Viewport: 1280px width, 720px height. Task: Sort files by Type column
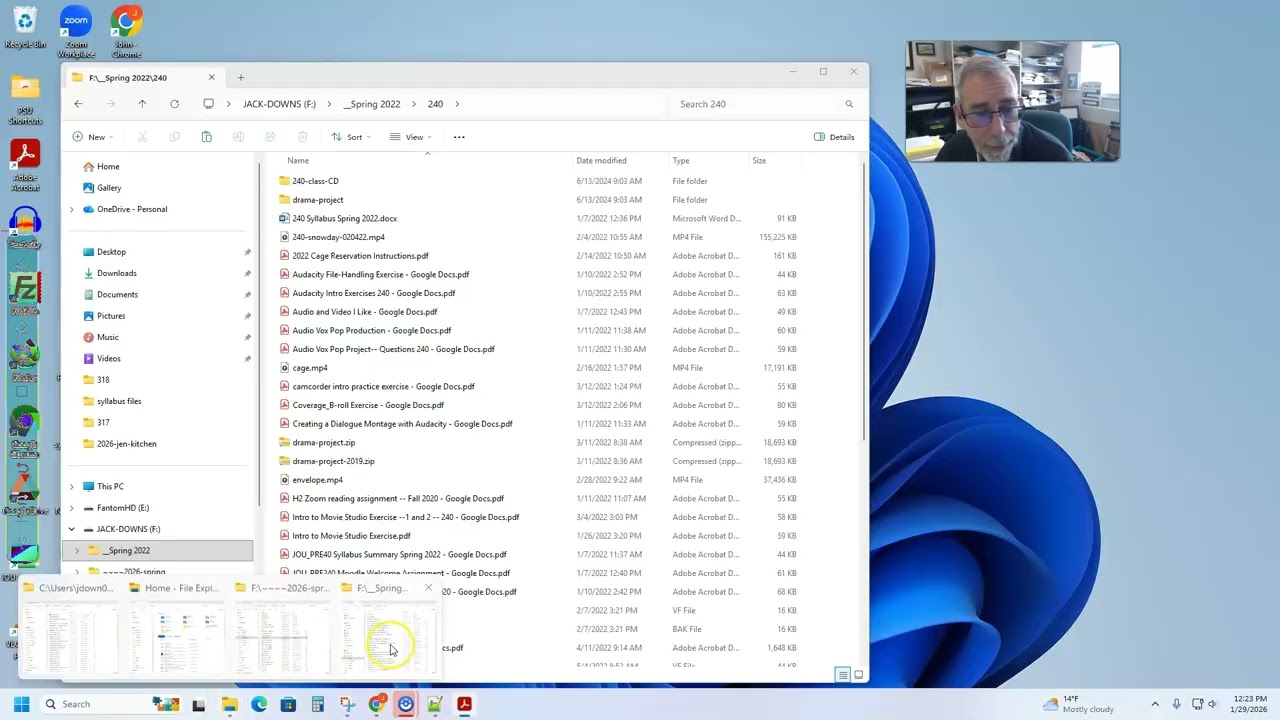click(x=681, y=160)
